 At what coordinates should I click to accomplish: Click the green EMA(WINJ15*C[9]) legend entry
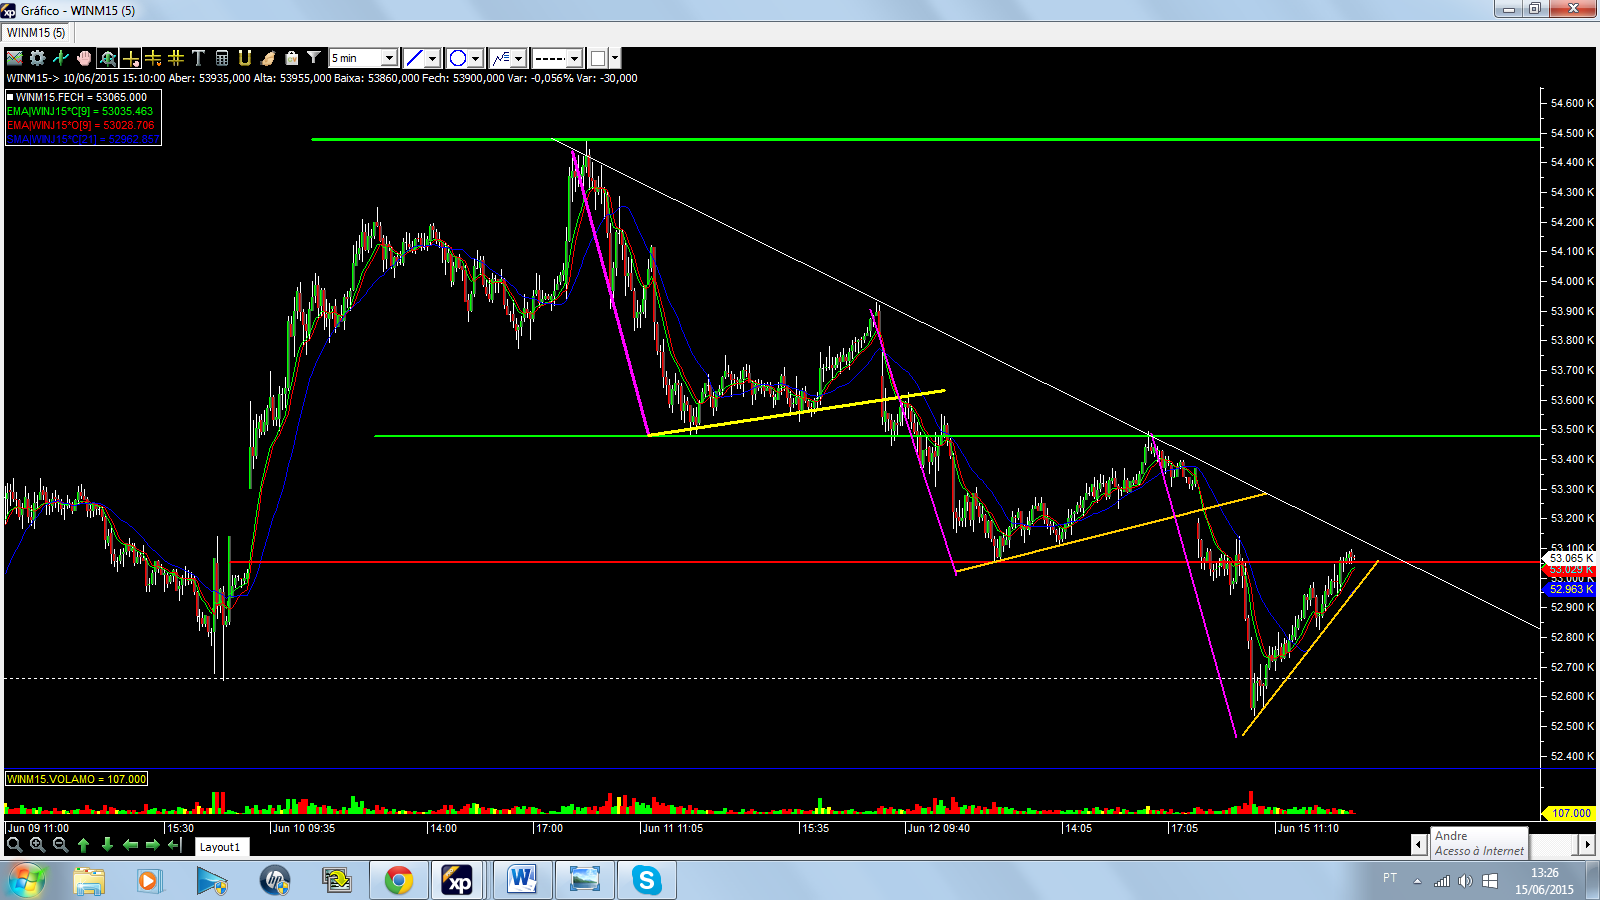[x=80, y=111]
